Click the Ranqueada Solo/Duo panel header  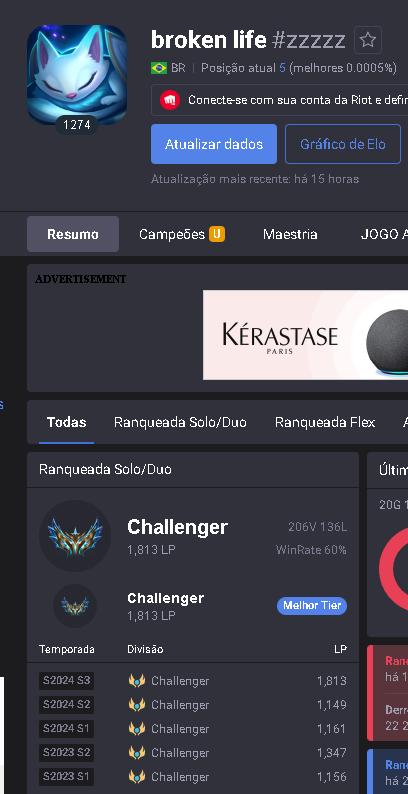click(x=193, y=470)
